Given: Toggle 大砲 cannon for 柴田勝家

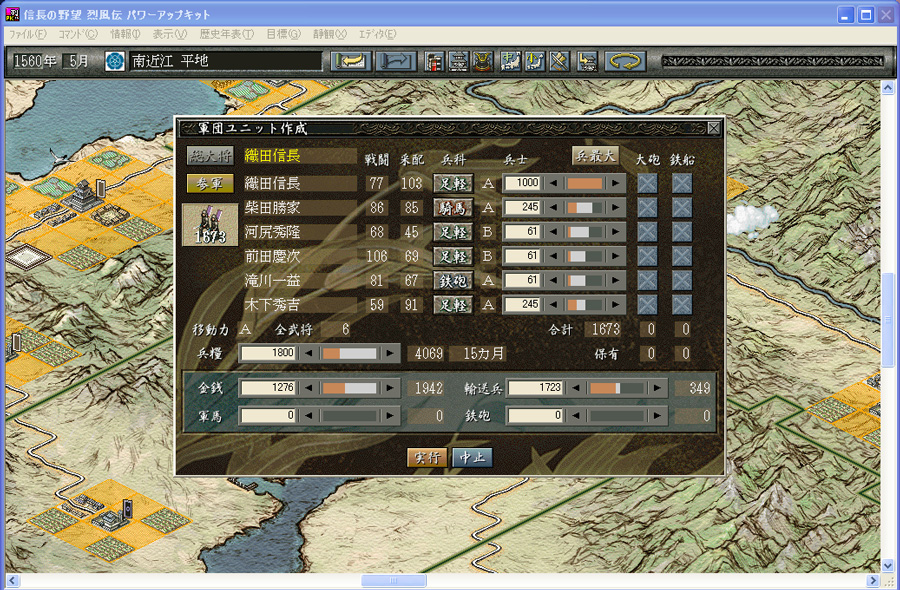Looking at the screenshot, I should coord(647,208).
